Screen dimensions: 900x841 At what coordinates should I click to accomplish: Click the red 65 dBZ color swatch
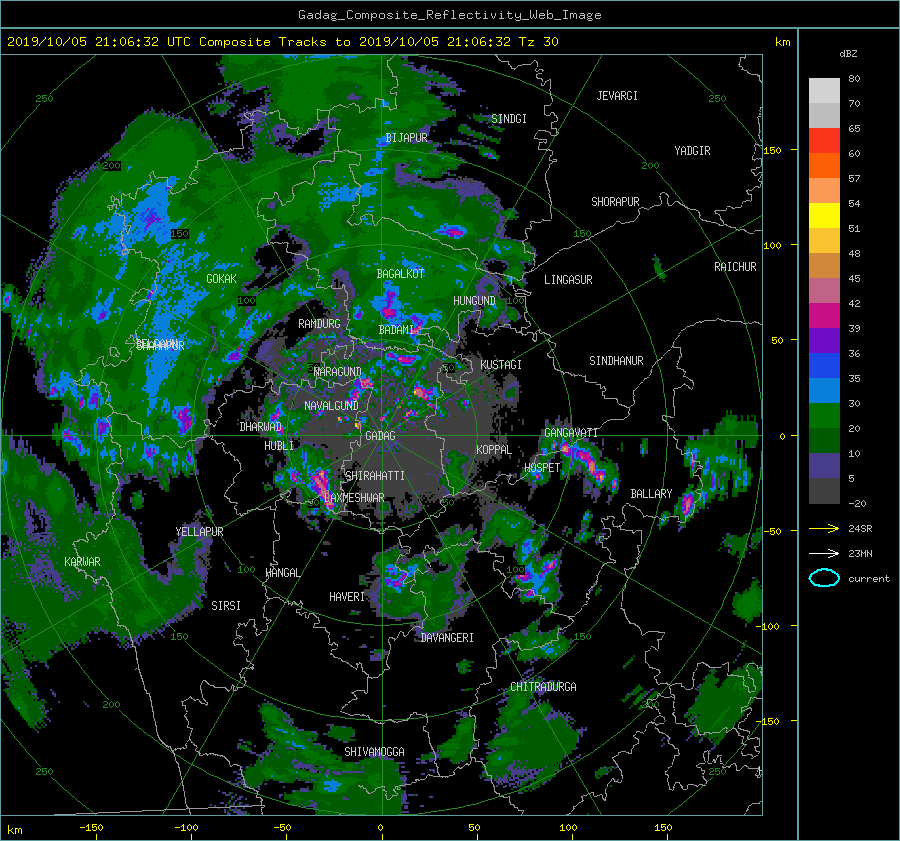[824, 141]
